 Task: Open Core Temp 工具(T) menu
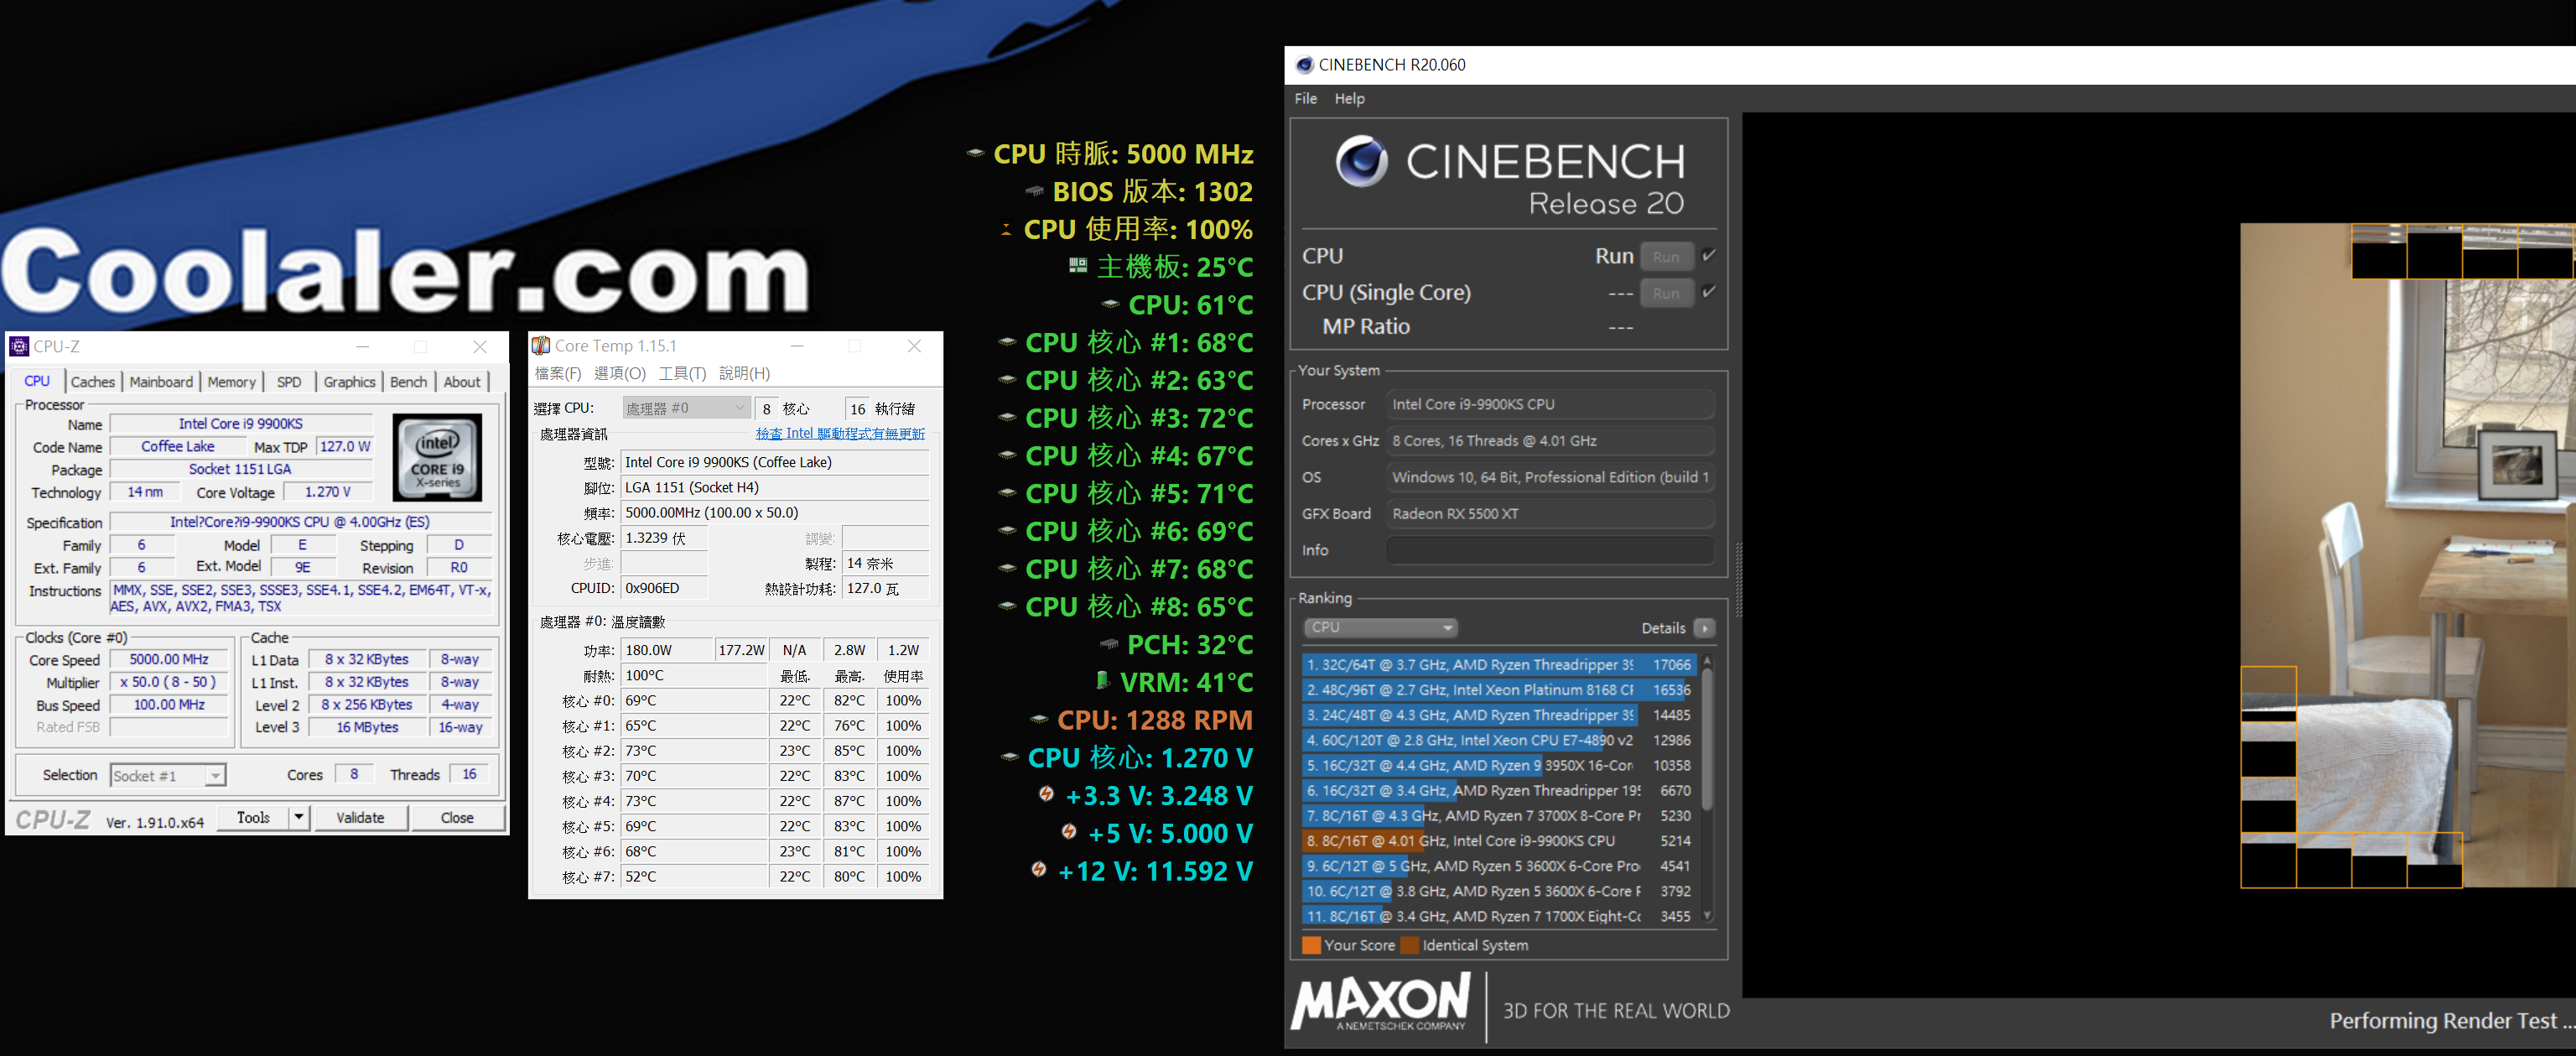(x=682, y=373)
